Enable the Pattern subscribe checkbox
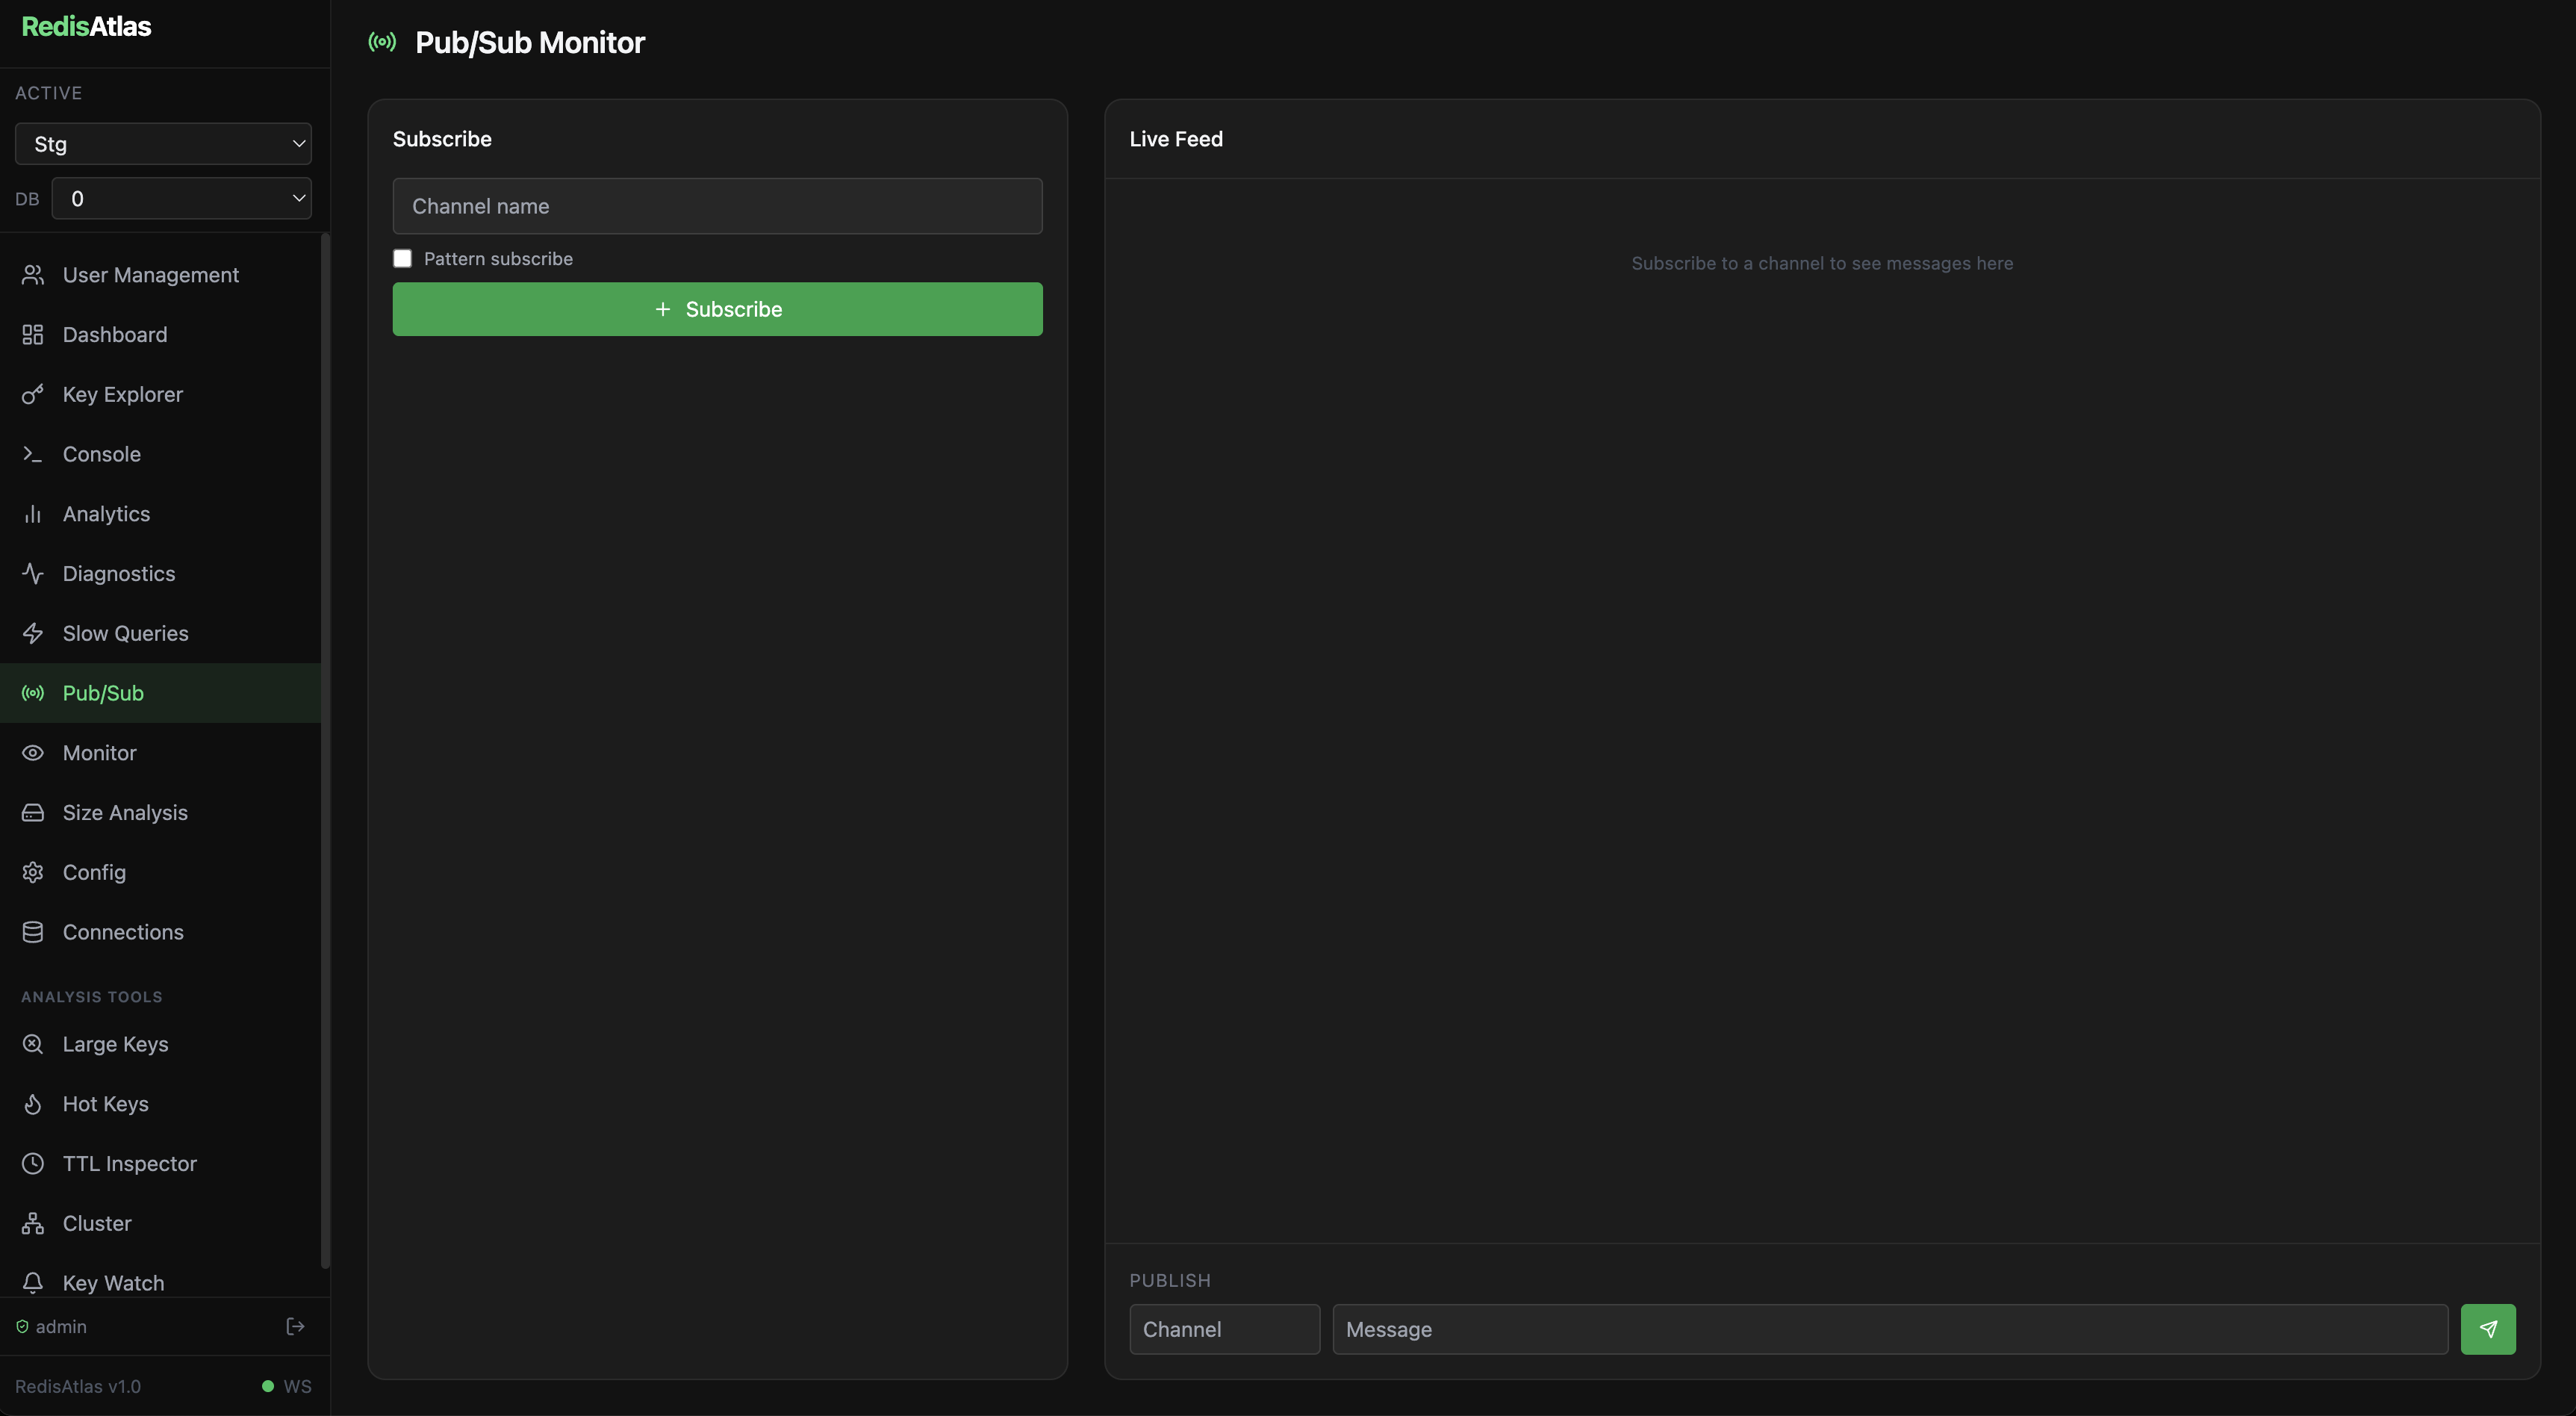The image size is (2576, 1416). 402,259
